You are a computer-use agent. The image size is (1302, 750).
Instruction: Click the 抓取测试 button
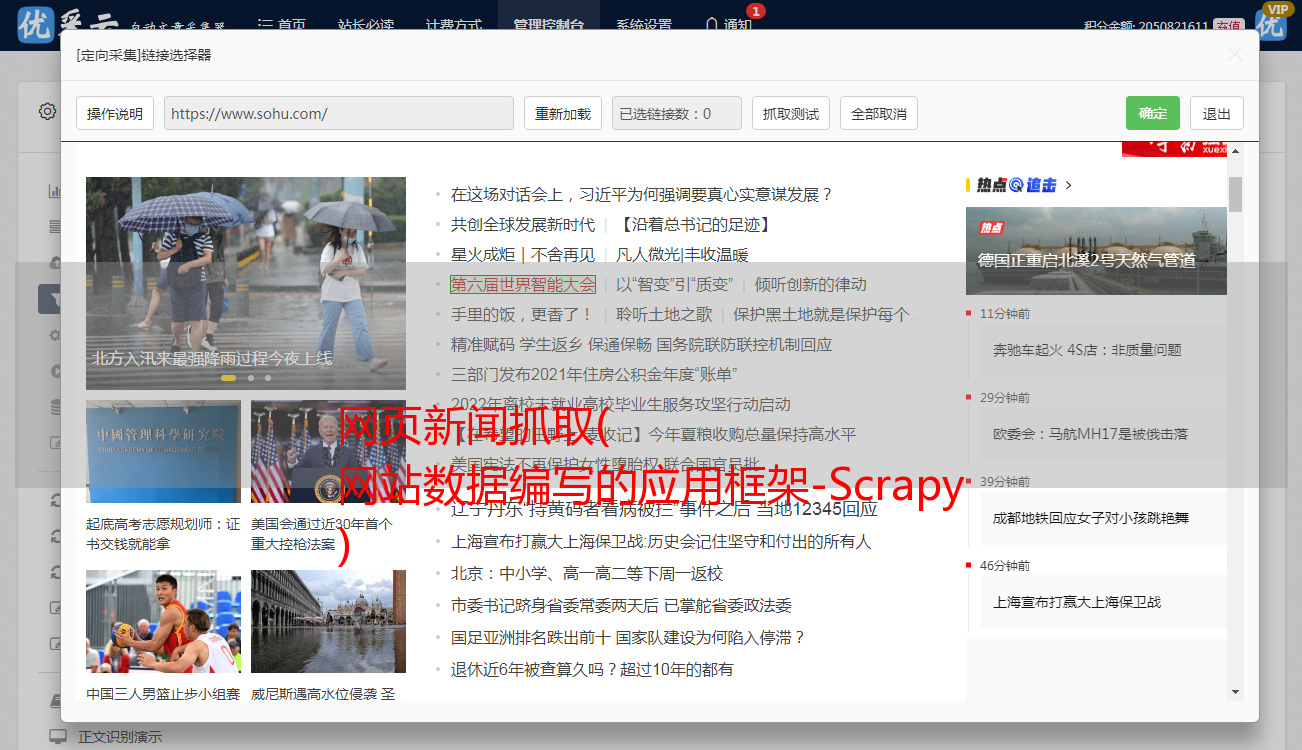[x=790, y=113]
